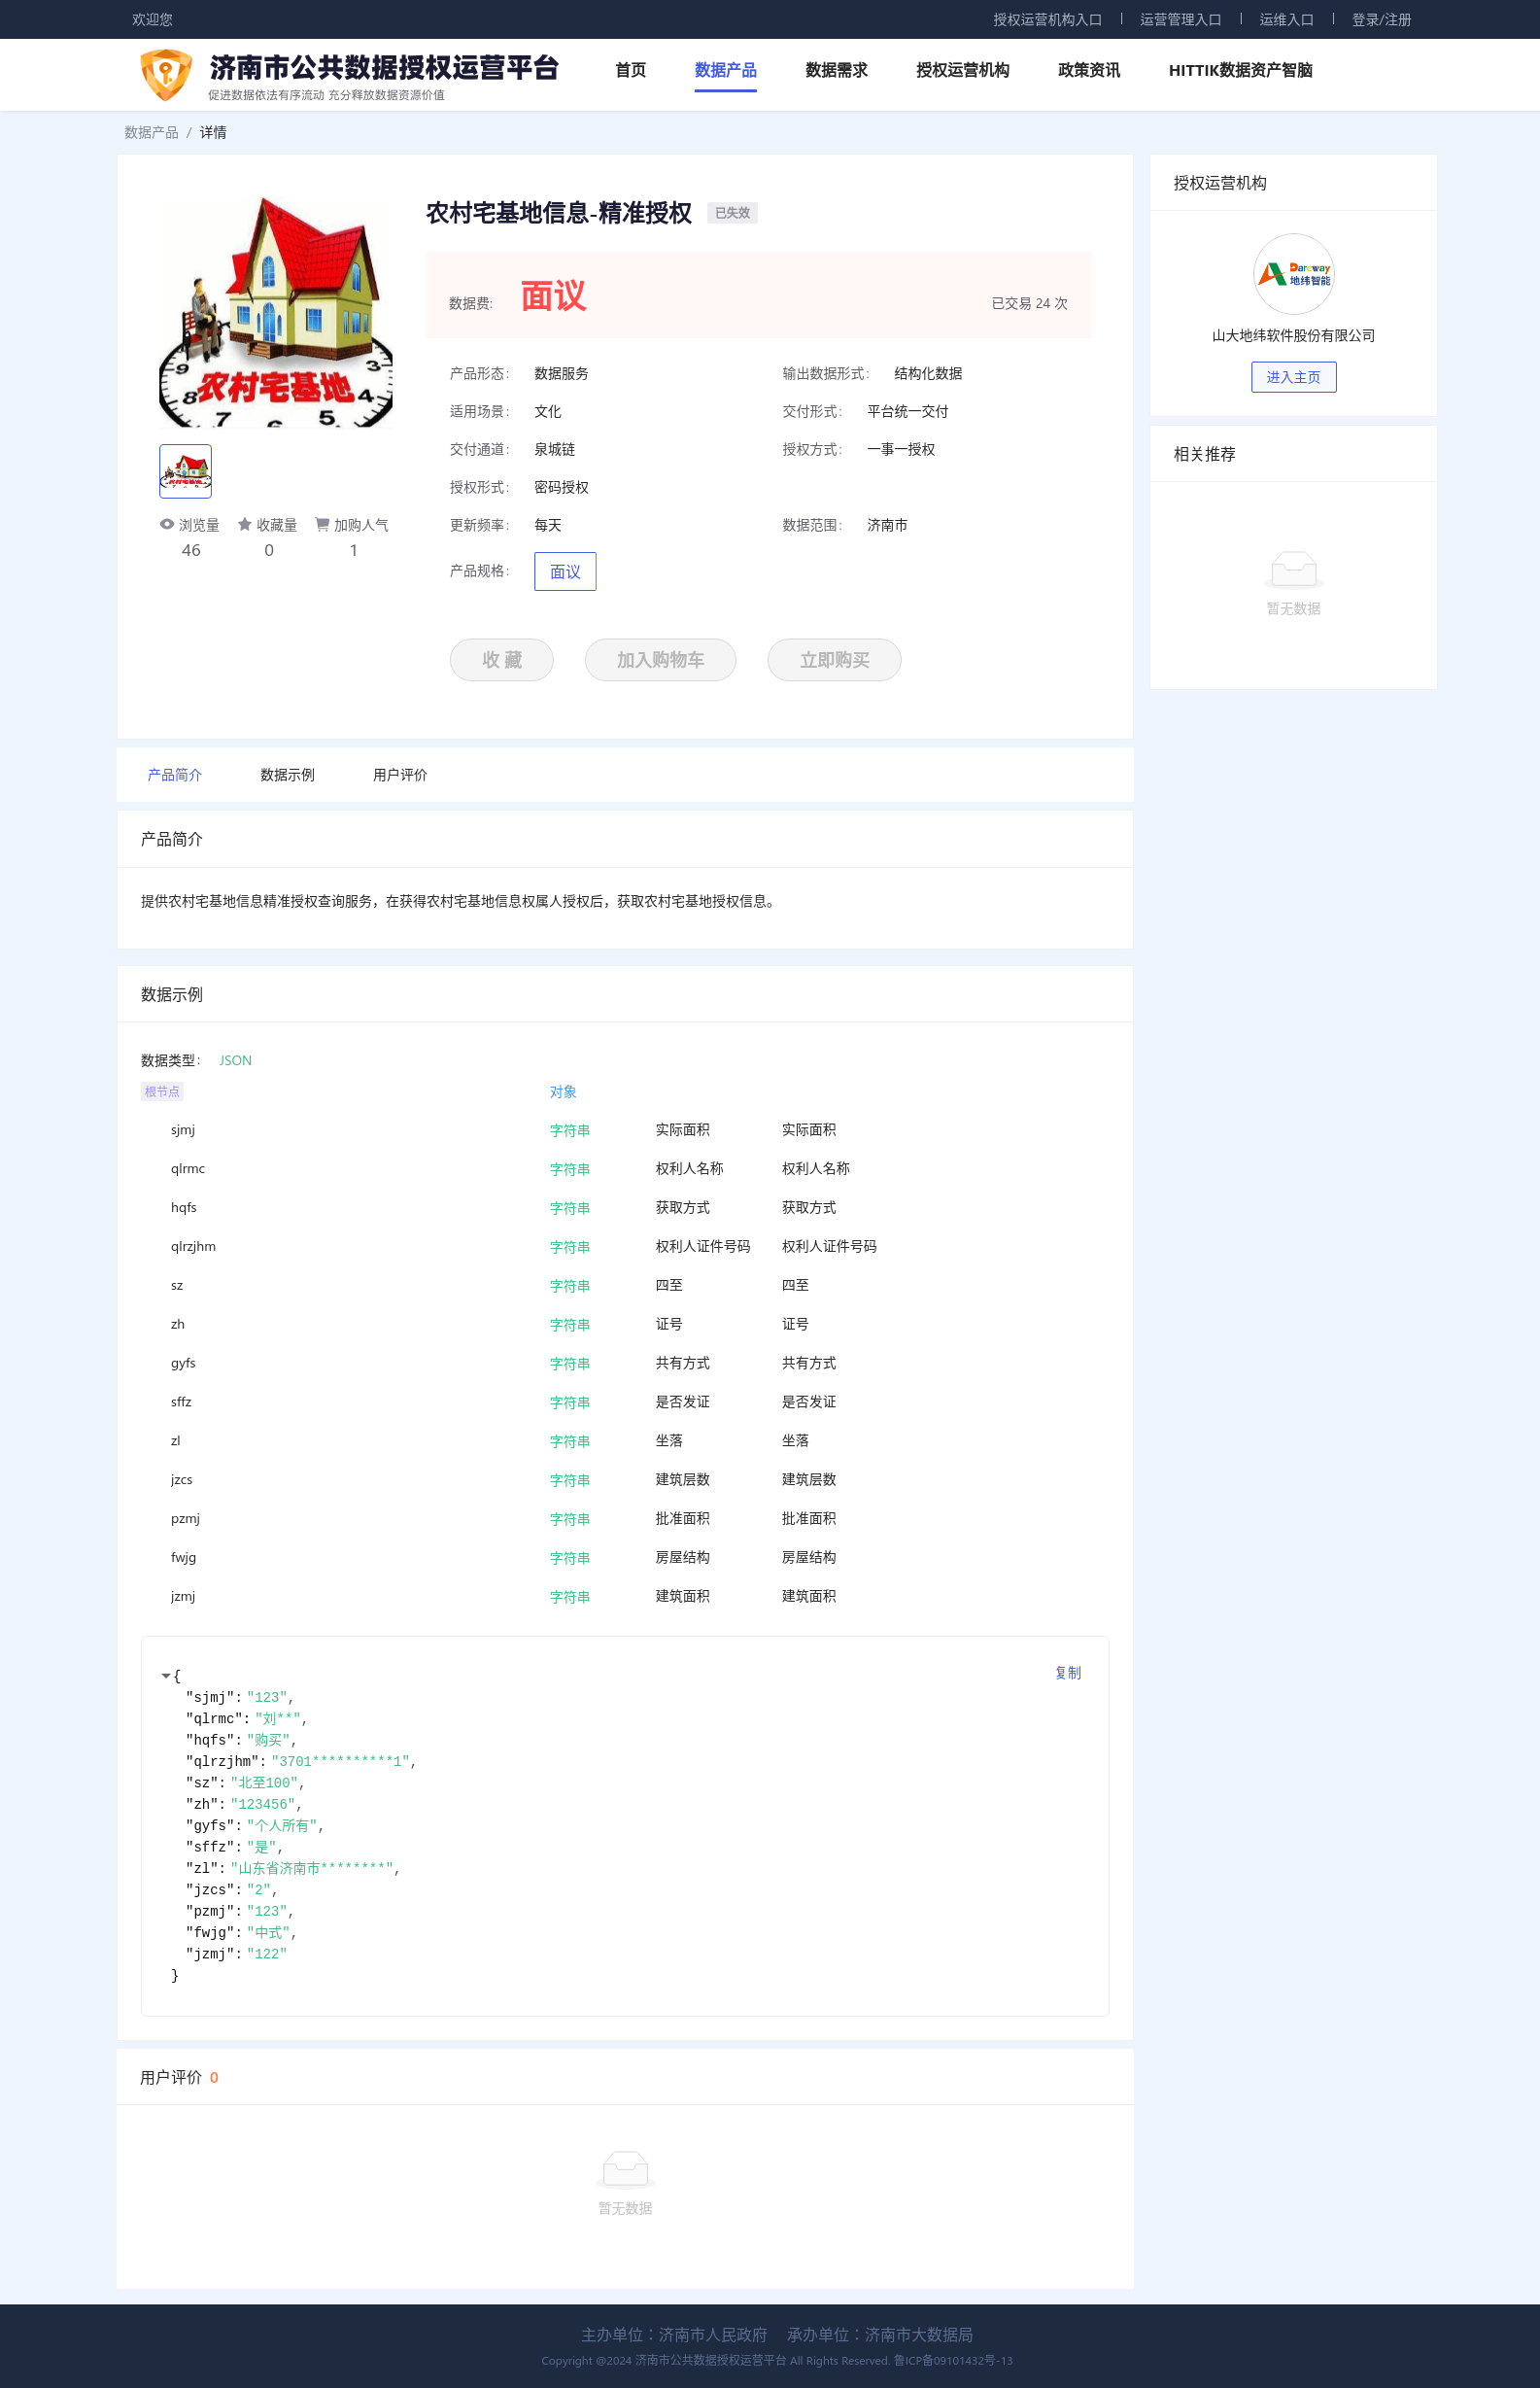This screenshot has height=2388, width=1540.
Task: Click the platform shield logo icon
Action: (166, 75)
